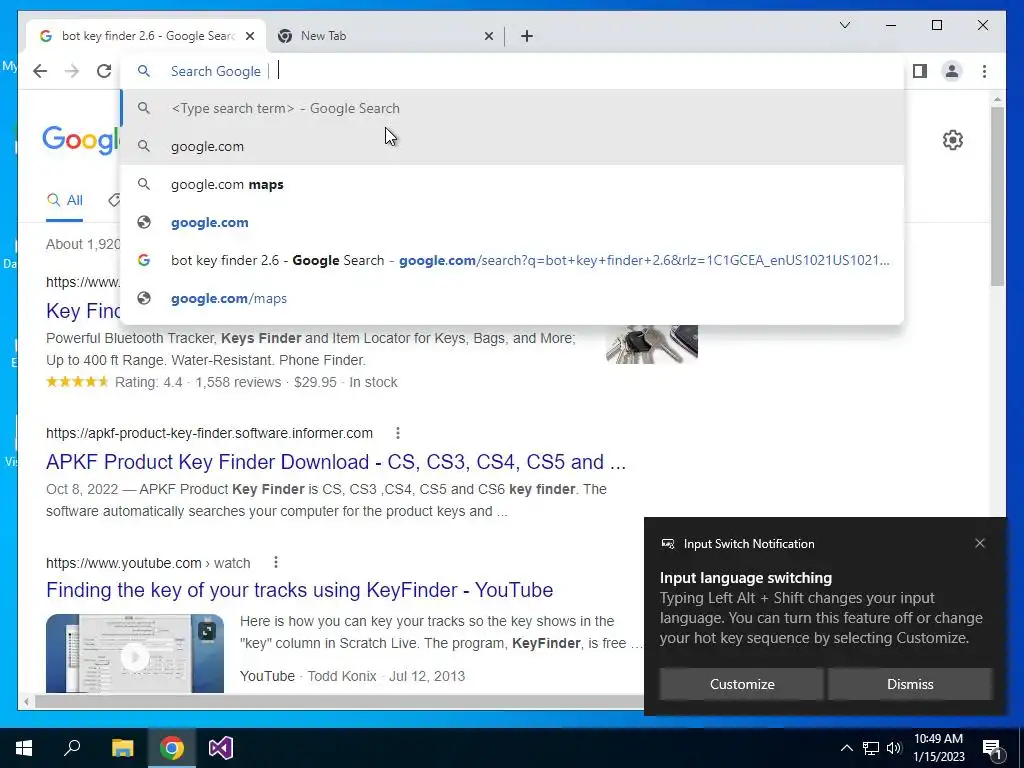Click the Forward arrow button

72,71
